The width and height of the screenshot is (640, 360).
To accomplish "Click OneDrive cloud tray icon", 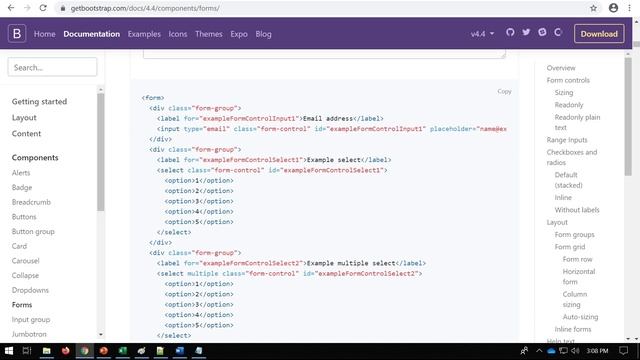I will (x=551, y=351).
